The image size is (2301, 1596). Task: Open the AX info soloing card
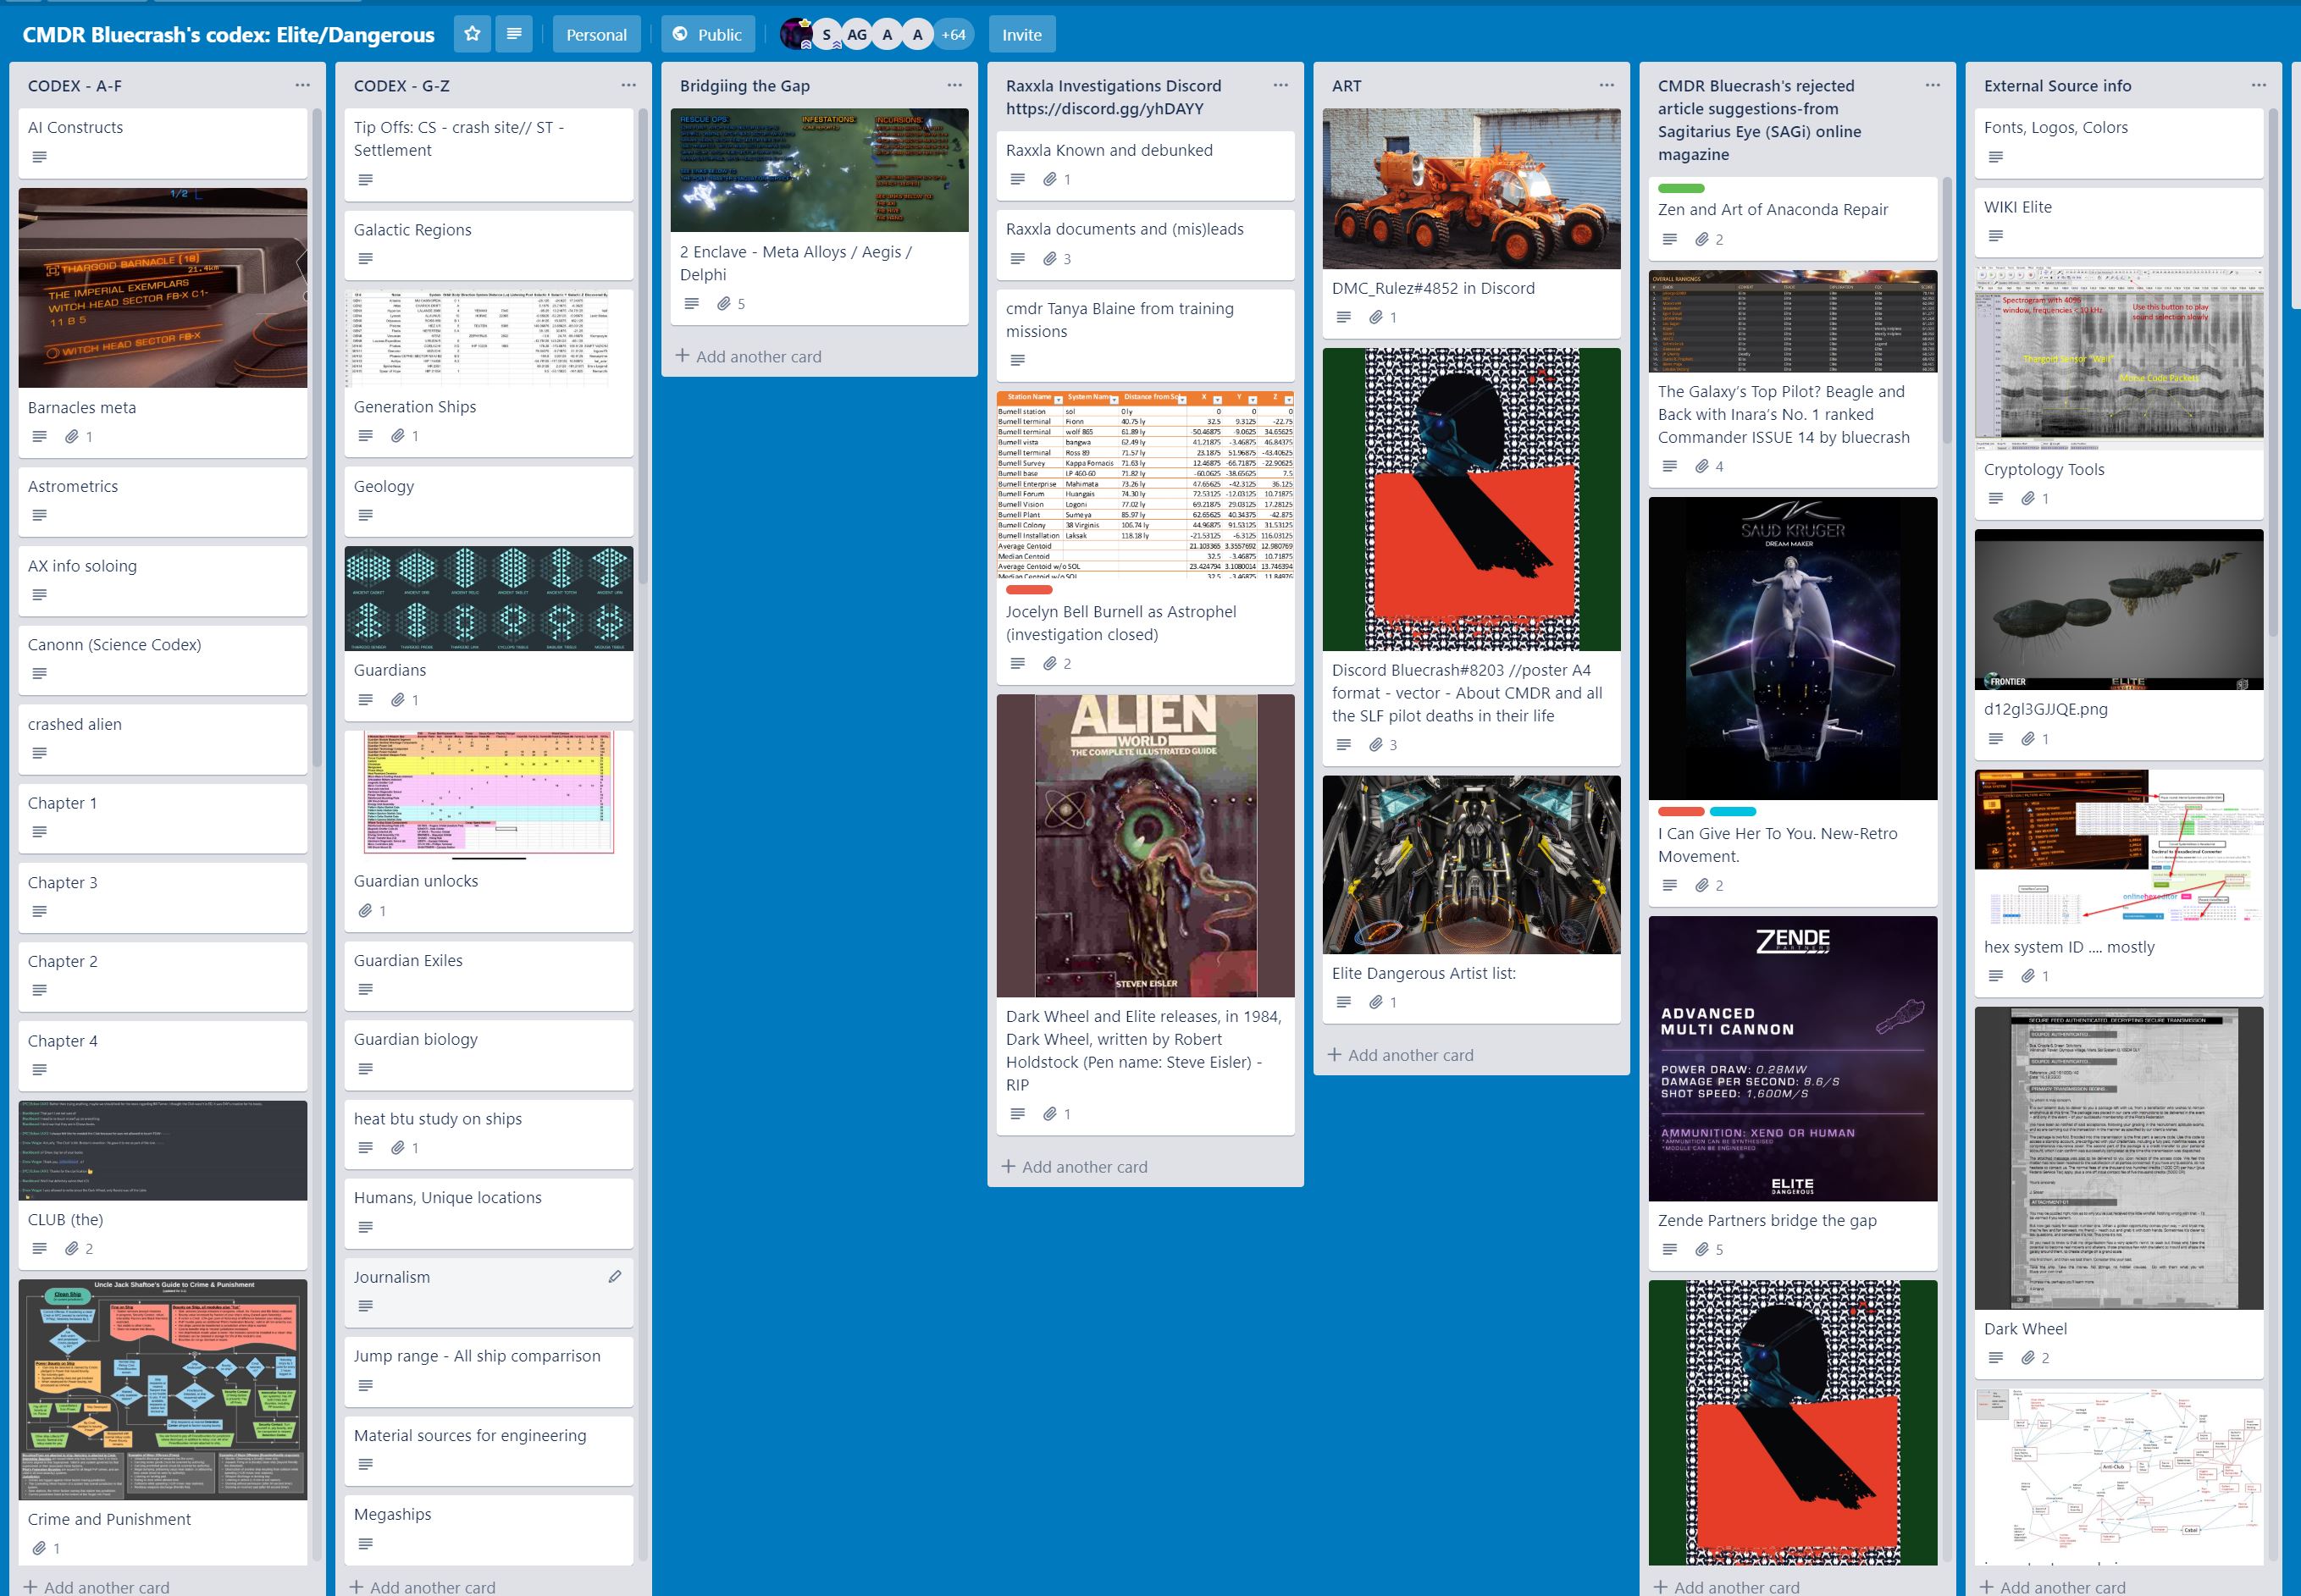(x=163, y=581)
